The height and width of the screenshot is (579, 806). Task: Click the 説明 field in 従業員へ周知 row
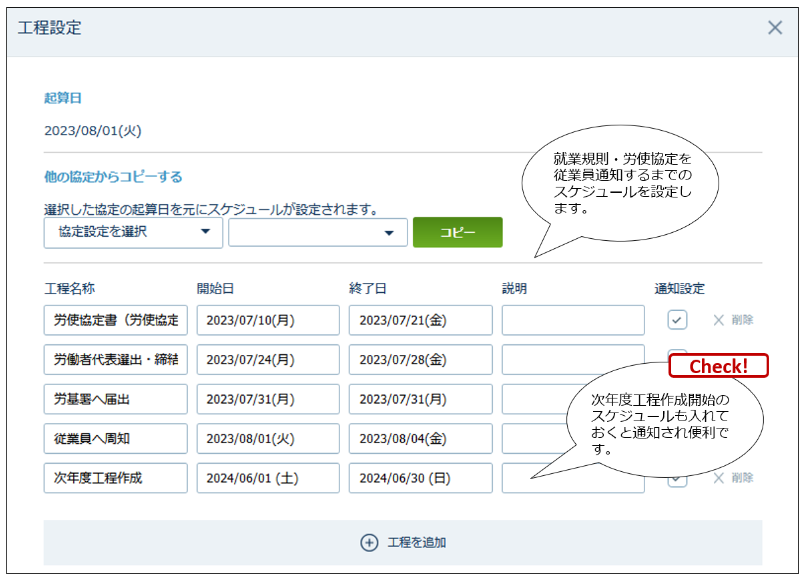pyautogui.click(x=535, y=439)
